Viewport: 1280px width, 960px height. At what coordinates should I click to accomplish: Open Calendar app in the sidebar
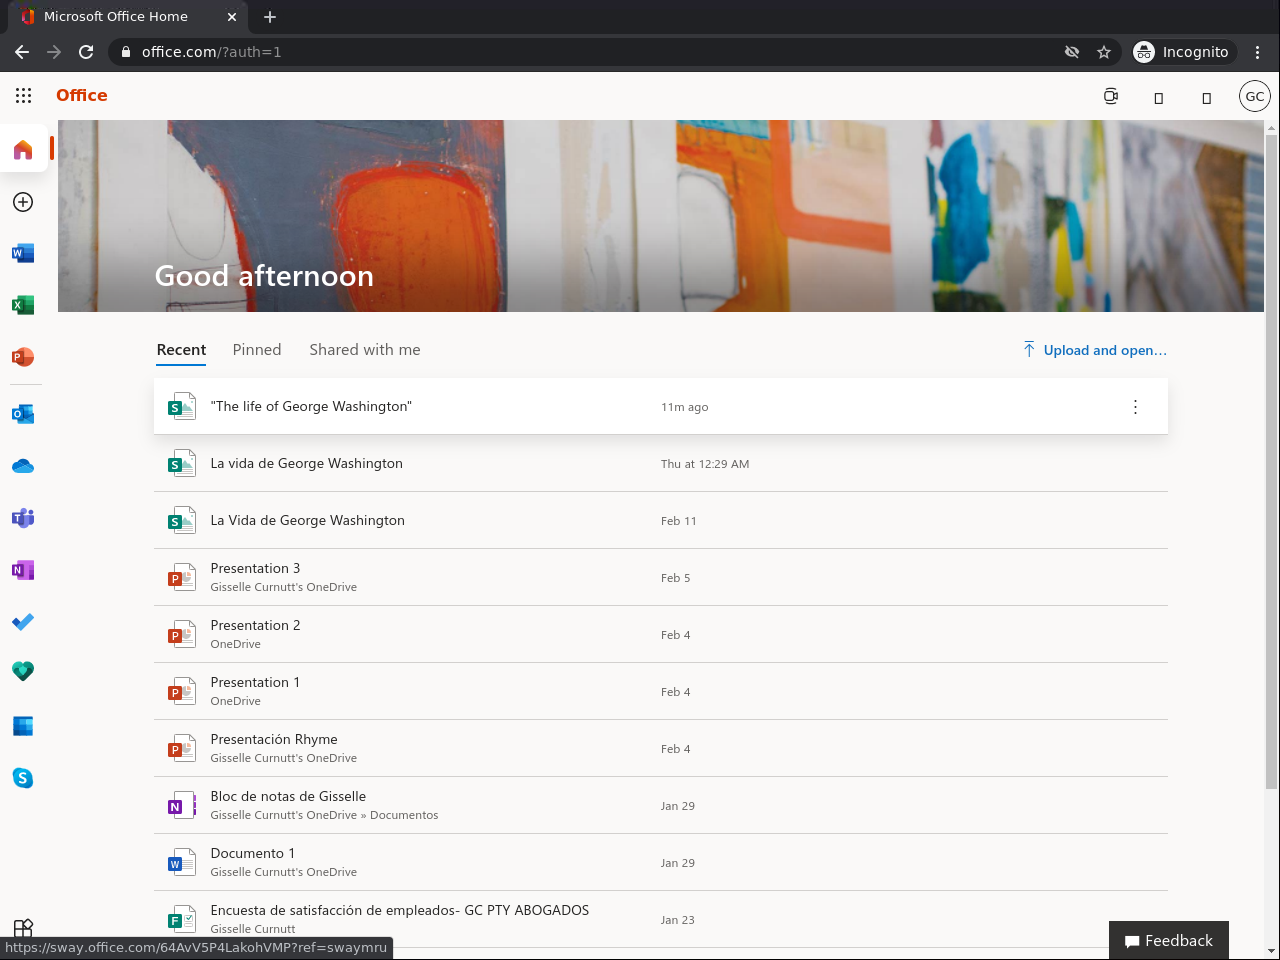23,726
